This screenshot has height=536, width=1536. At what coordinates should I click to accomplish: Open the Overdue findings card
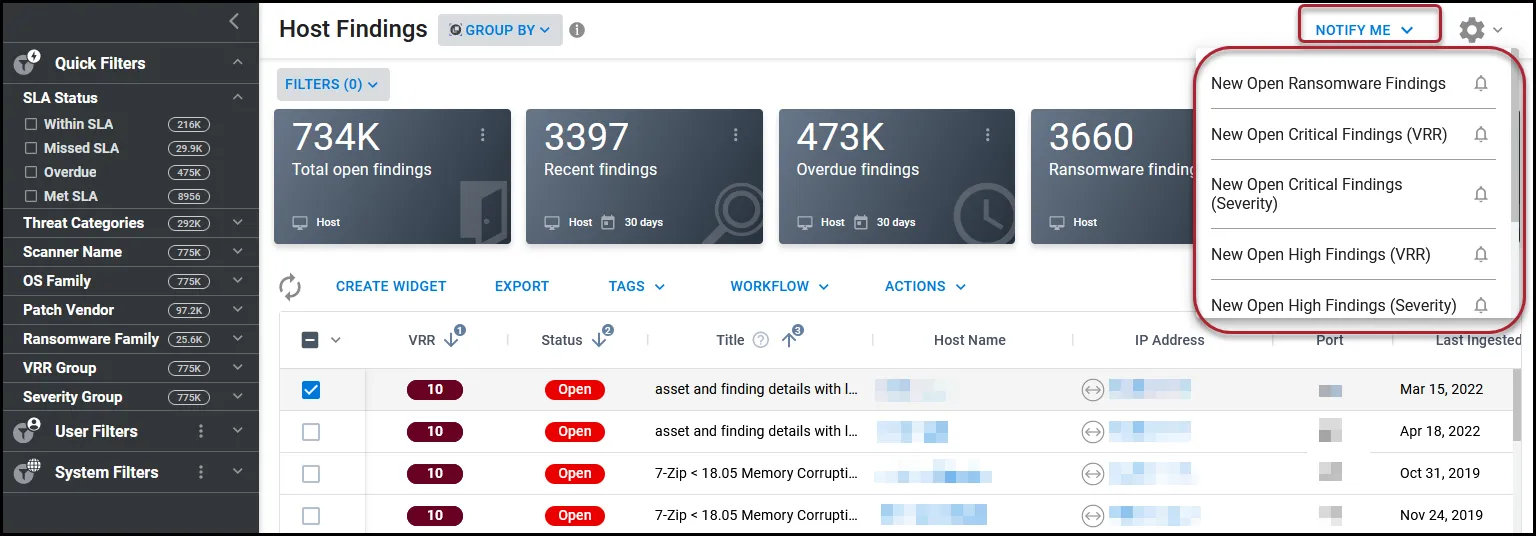[x=897, y=177]
